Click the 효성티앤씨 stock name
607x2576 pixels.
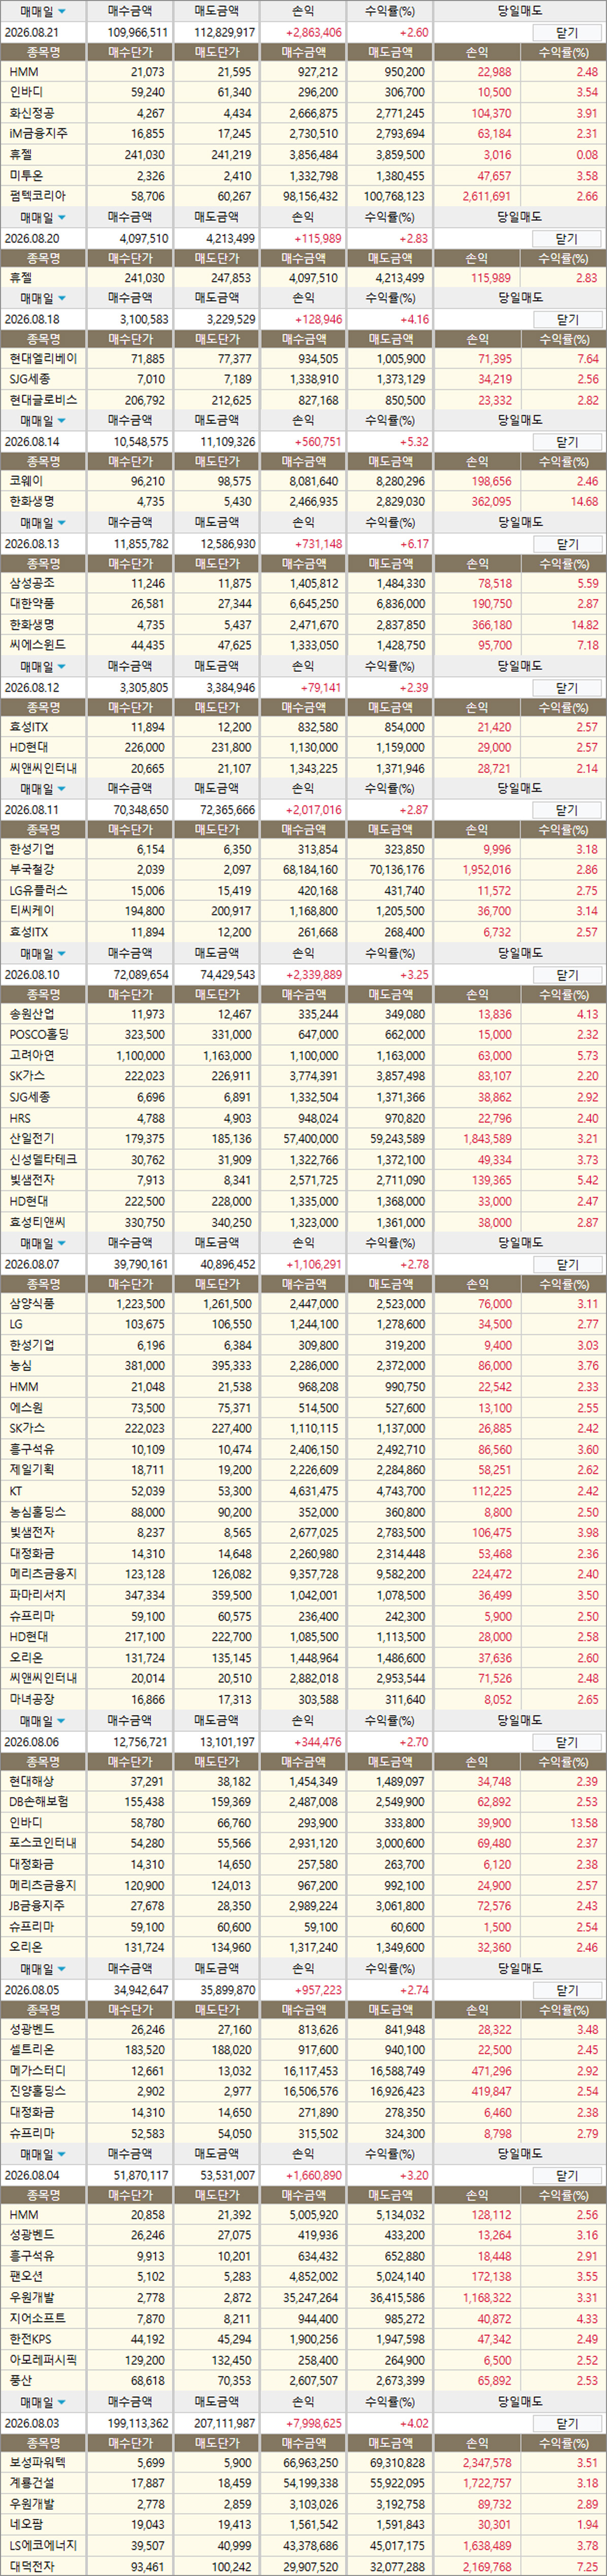click(x=38, y=1222)
